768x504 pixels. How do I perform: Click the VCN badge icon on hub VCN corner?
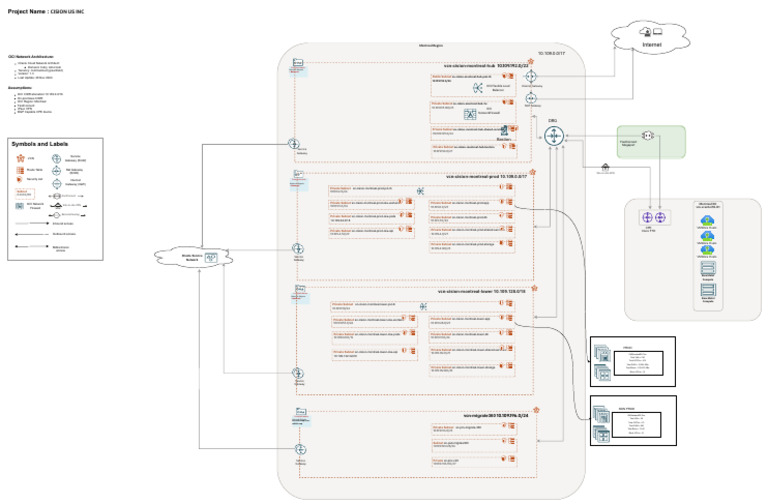(530, 62)
